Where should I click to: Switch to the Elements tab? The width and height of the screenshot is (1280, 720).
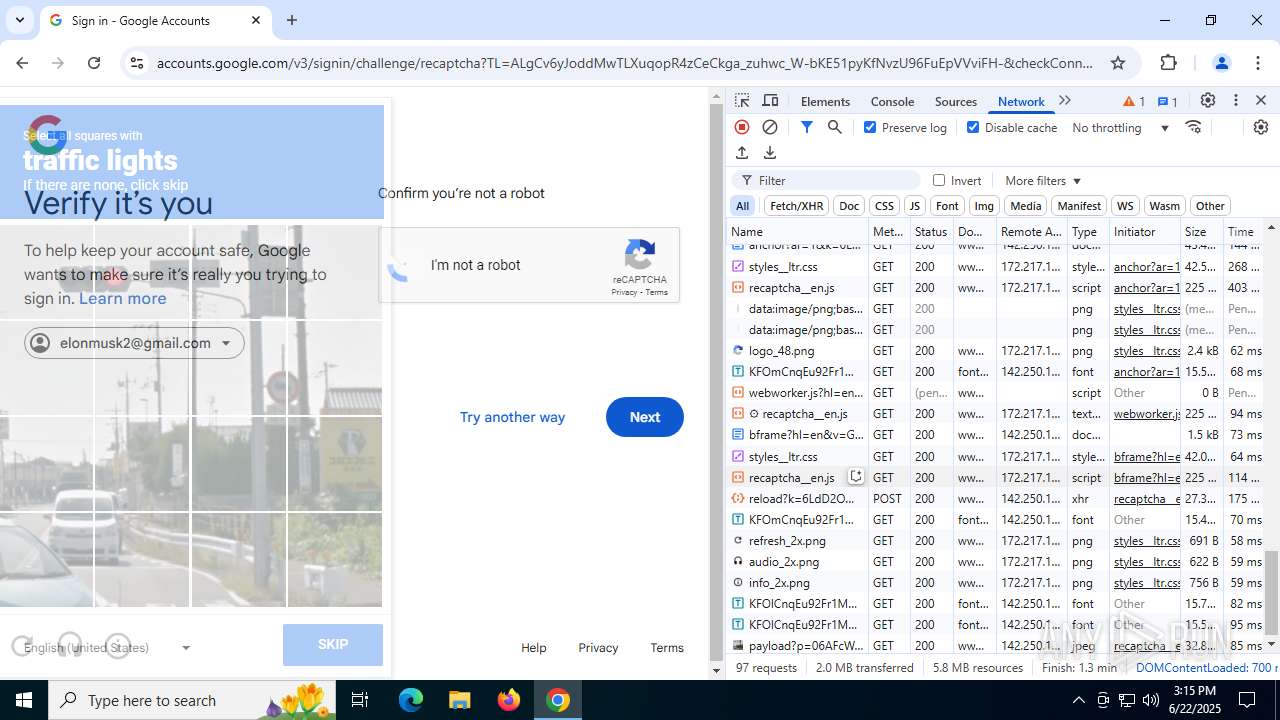(x=825, y=101)
